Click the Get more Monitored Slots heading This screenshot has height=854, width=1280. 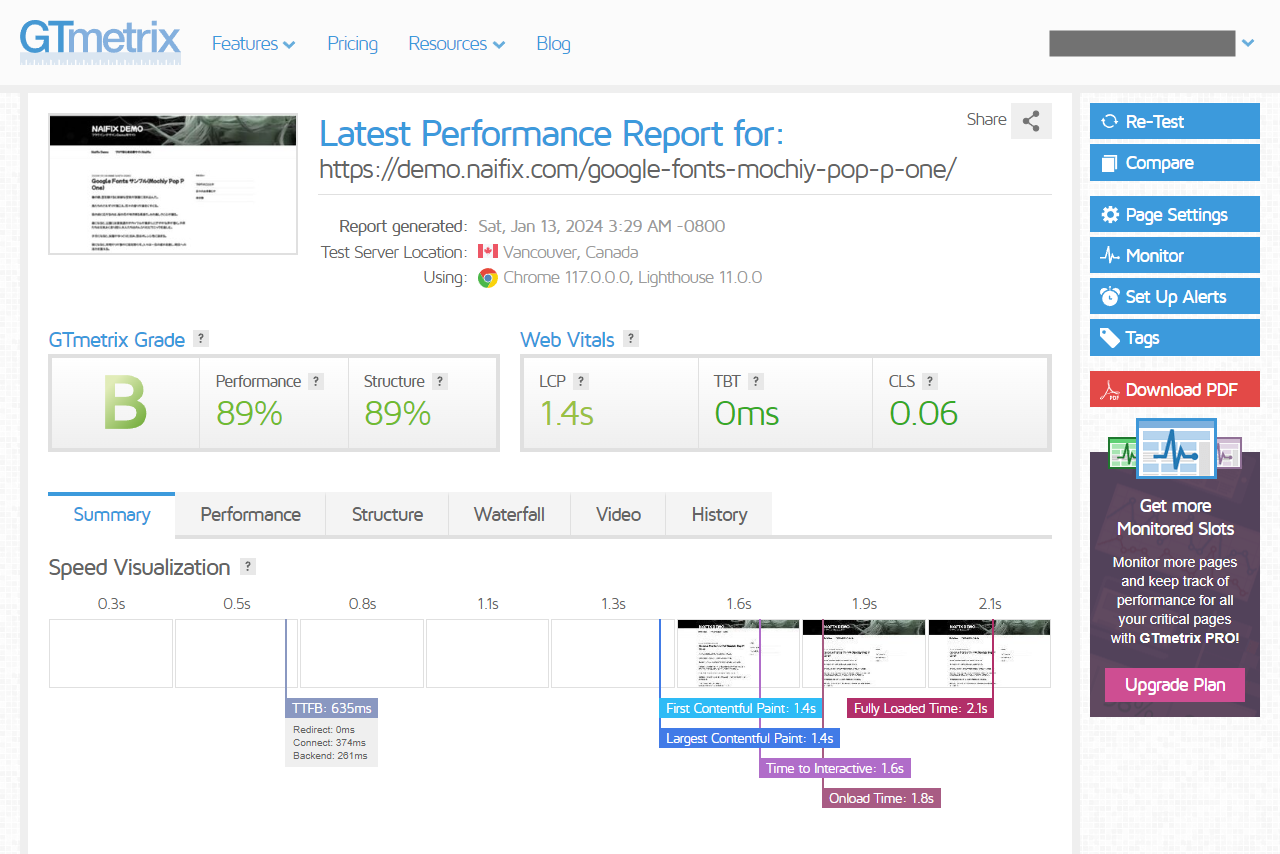tap(1175, 517)
